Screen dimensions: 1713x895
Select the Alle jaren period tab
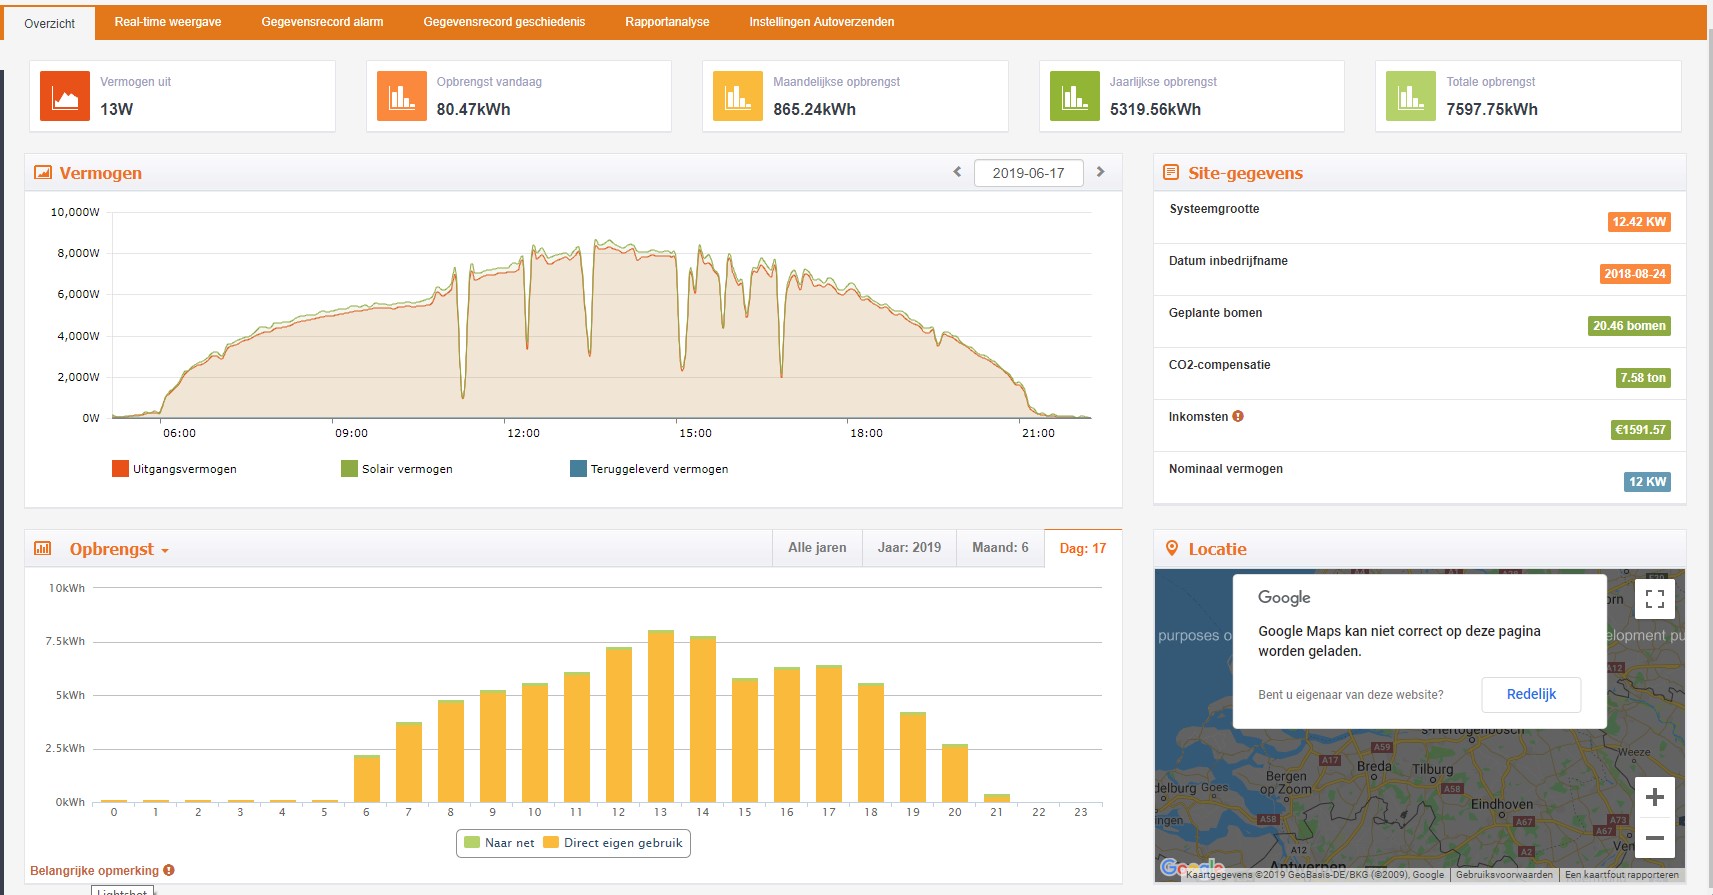(817, 548)
